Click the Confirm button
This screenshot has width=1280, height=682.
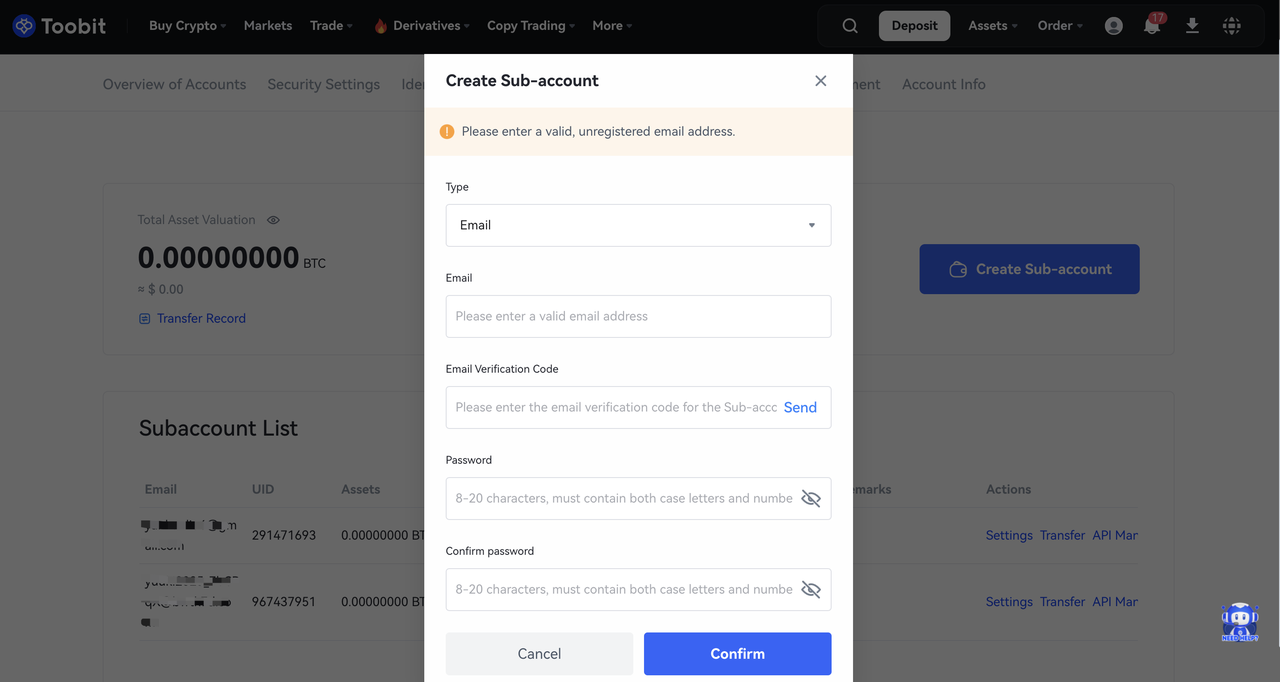coord(737,653)
